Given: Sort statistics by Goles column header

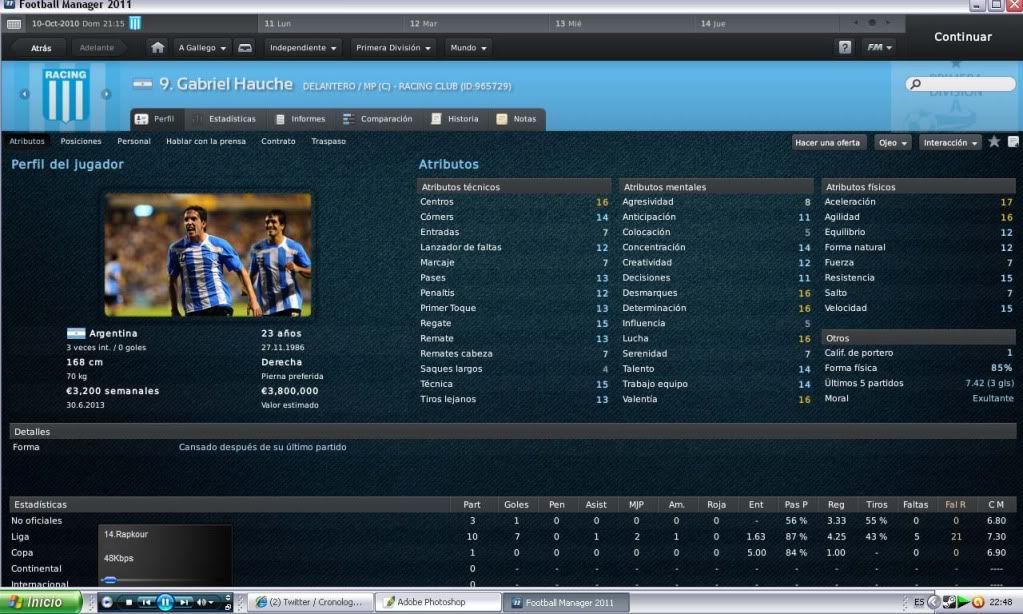Looking at the screenshot, I should click(516, 504).
